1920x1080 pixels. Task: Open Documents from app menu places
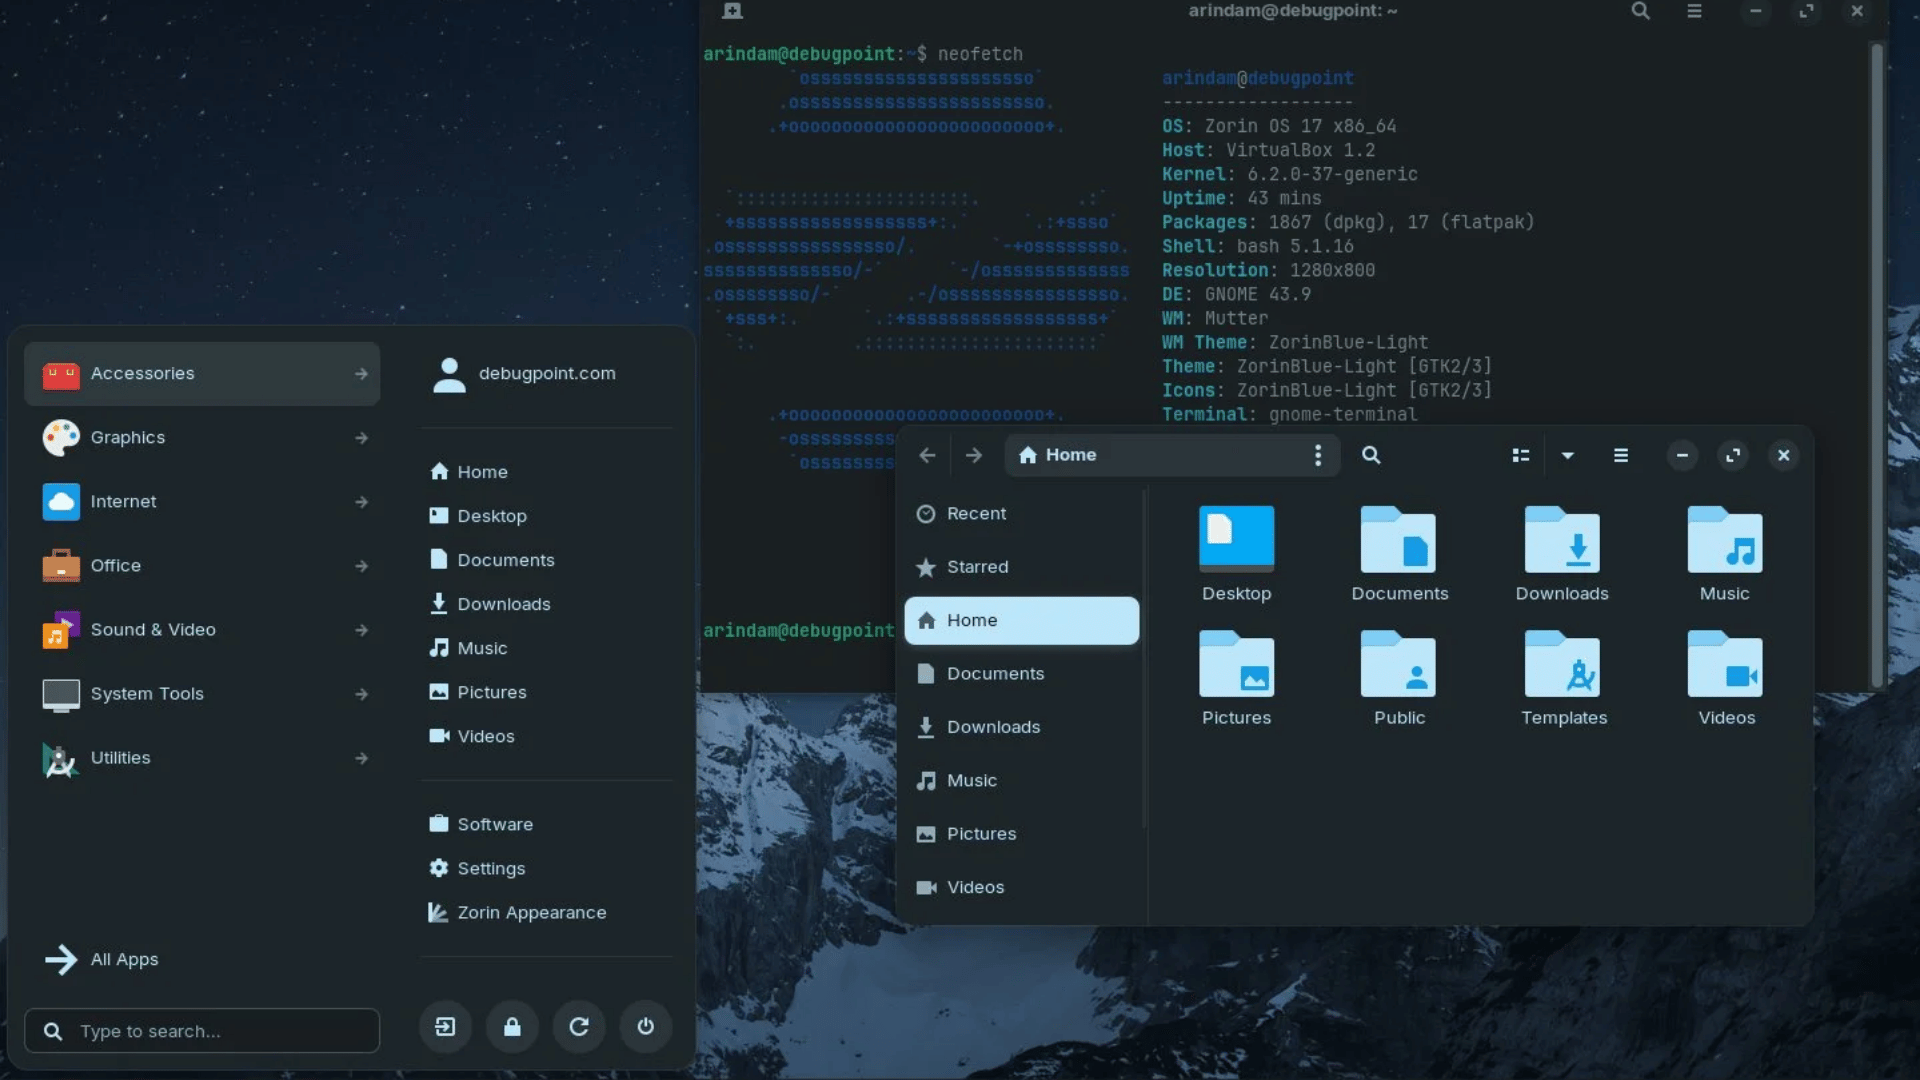(491, 560)
